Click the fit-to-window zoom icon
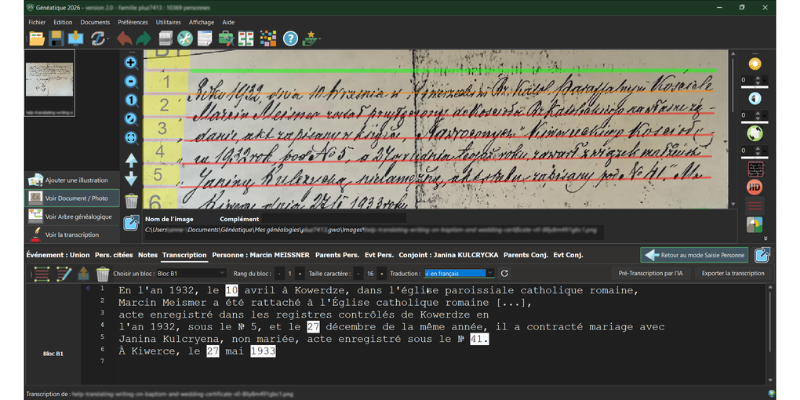Image resolution: width=800 pixels, height=400 pixels. tap(131, 137)
